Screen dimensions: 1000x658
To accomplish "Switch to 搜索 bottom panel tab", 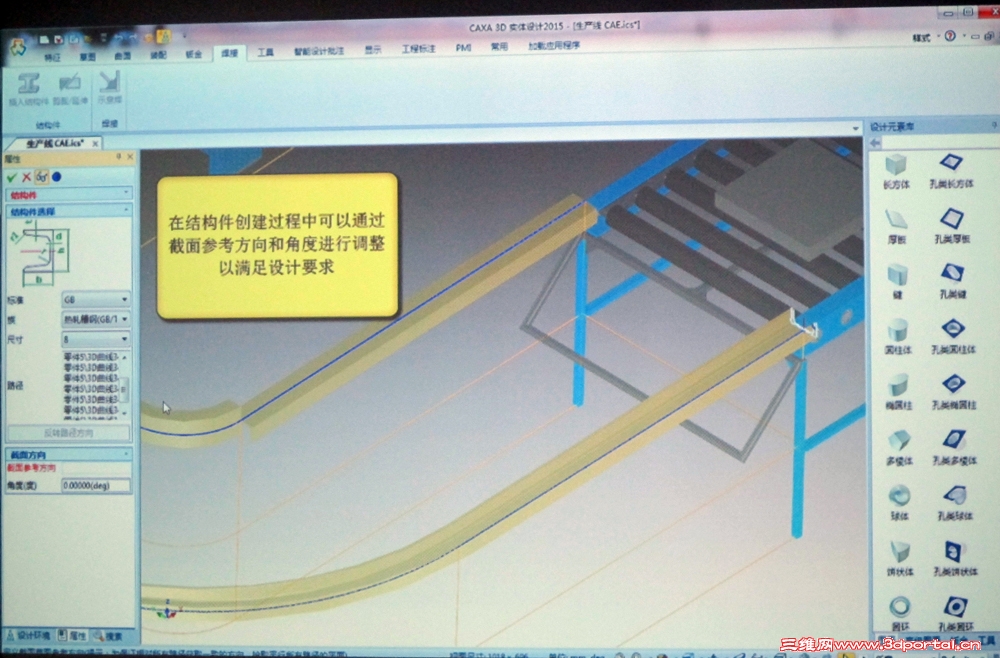I will pyautogui.click(x=108, y=636).
